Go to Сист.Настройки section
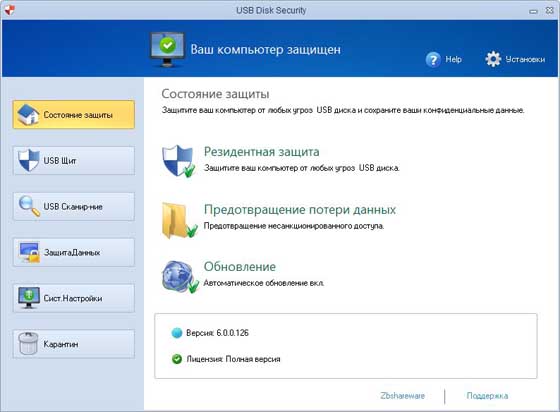 point(74,298)
